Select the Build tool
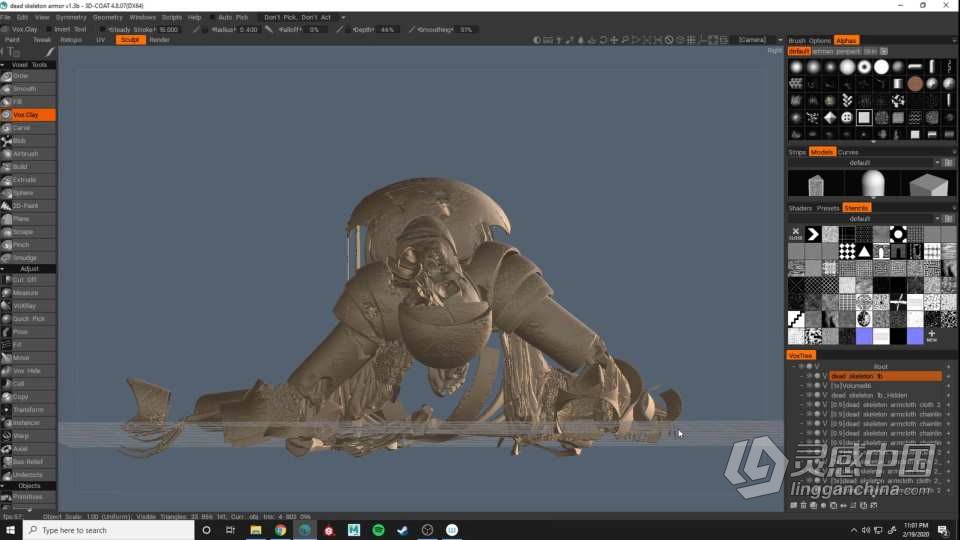Image resolution: width=960 pixels, height=540 pixels. point(28,167)
